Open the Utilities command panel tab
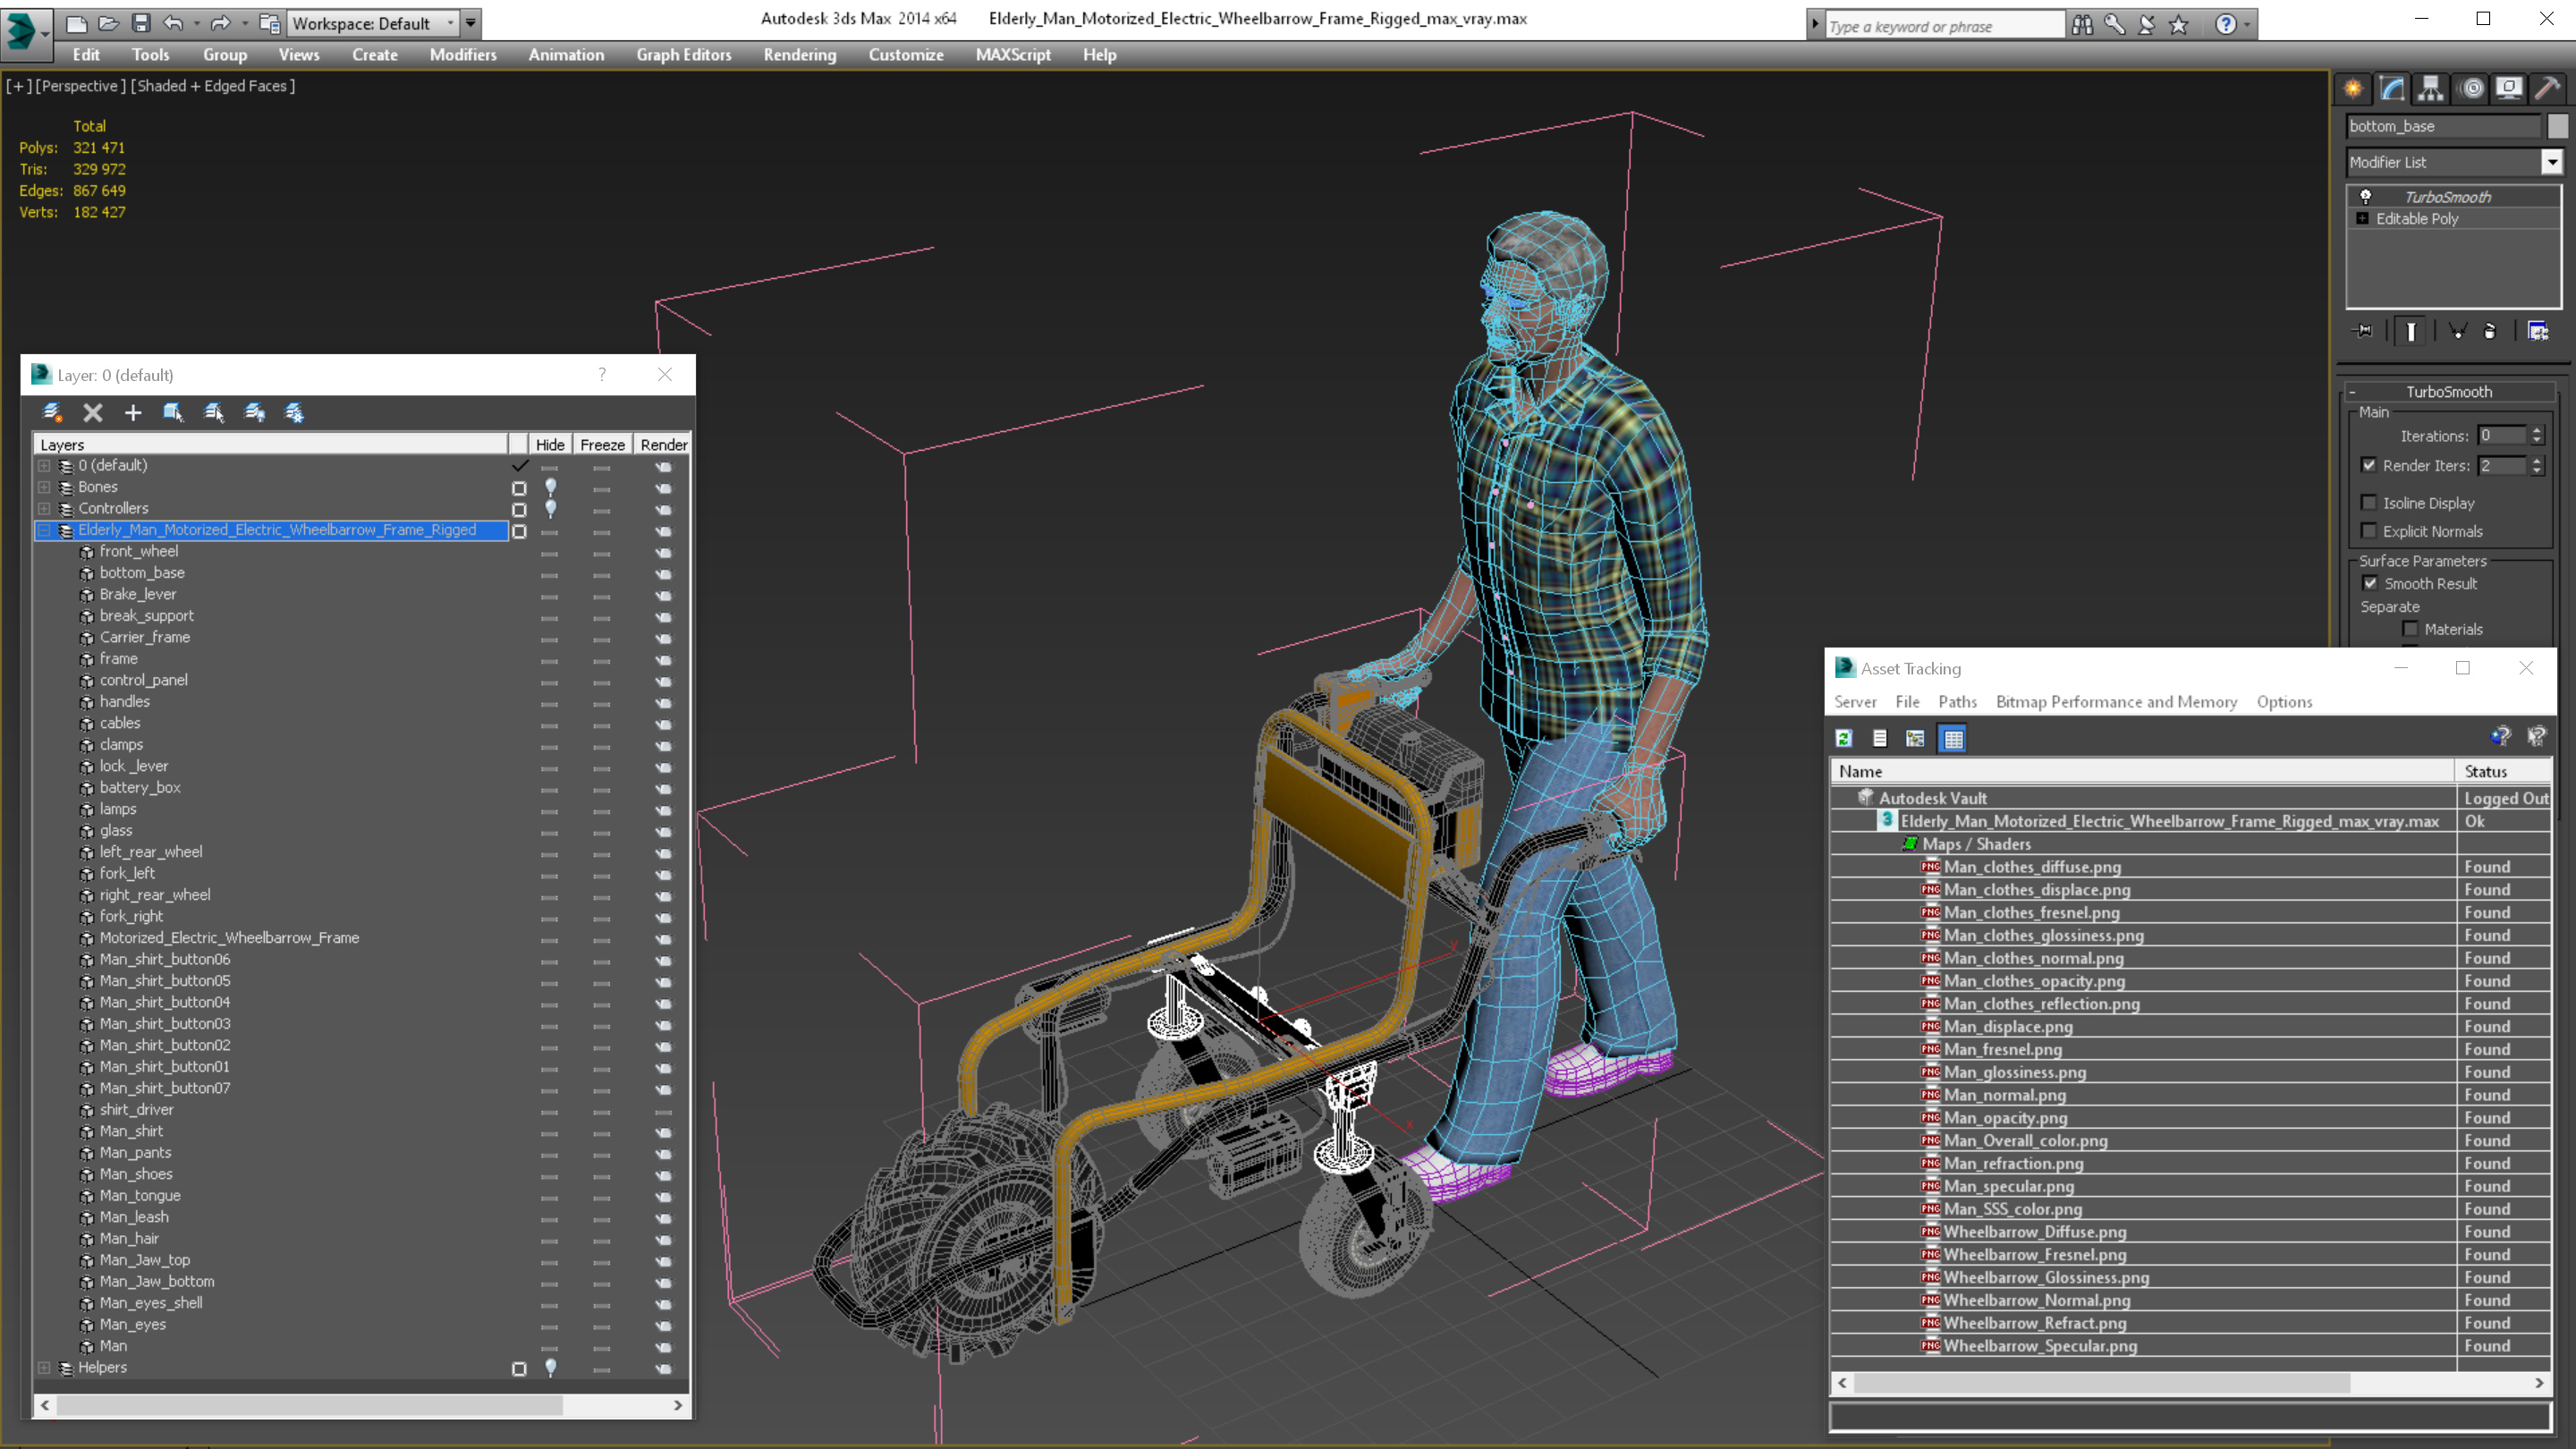The height and width of the screenshot is (1449, 2576). pyautogui.click(x=2547, y=89)
